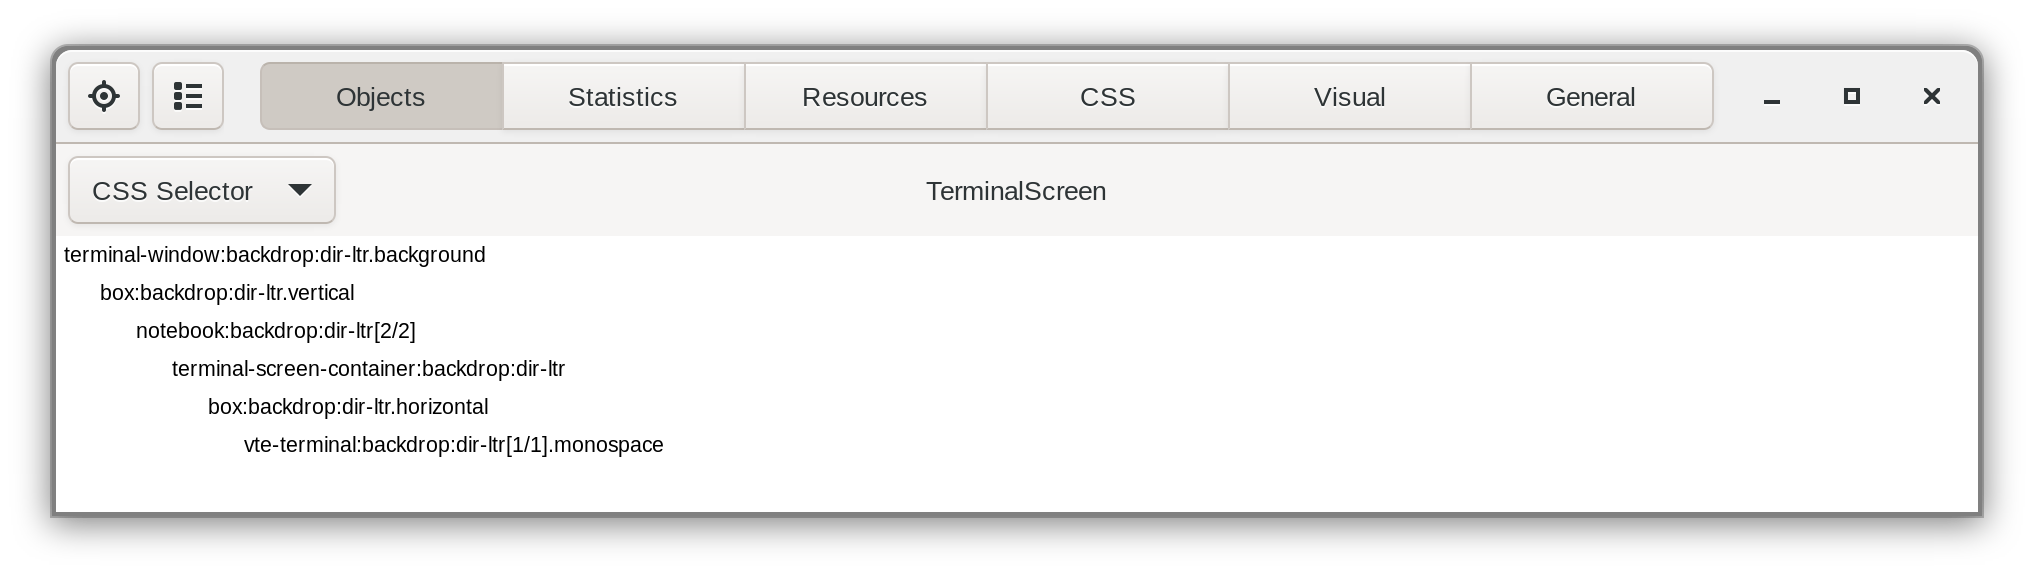Go to the Resources tab
2034x574 pixels.
click(x=864, y=97)
